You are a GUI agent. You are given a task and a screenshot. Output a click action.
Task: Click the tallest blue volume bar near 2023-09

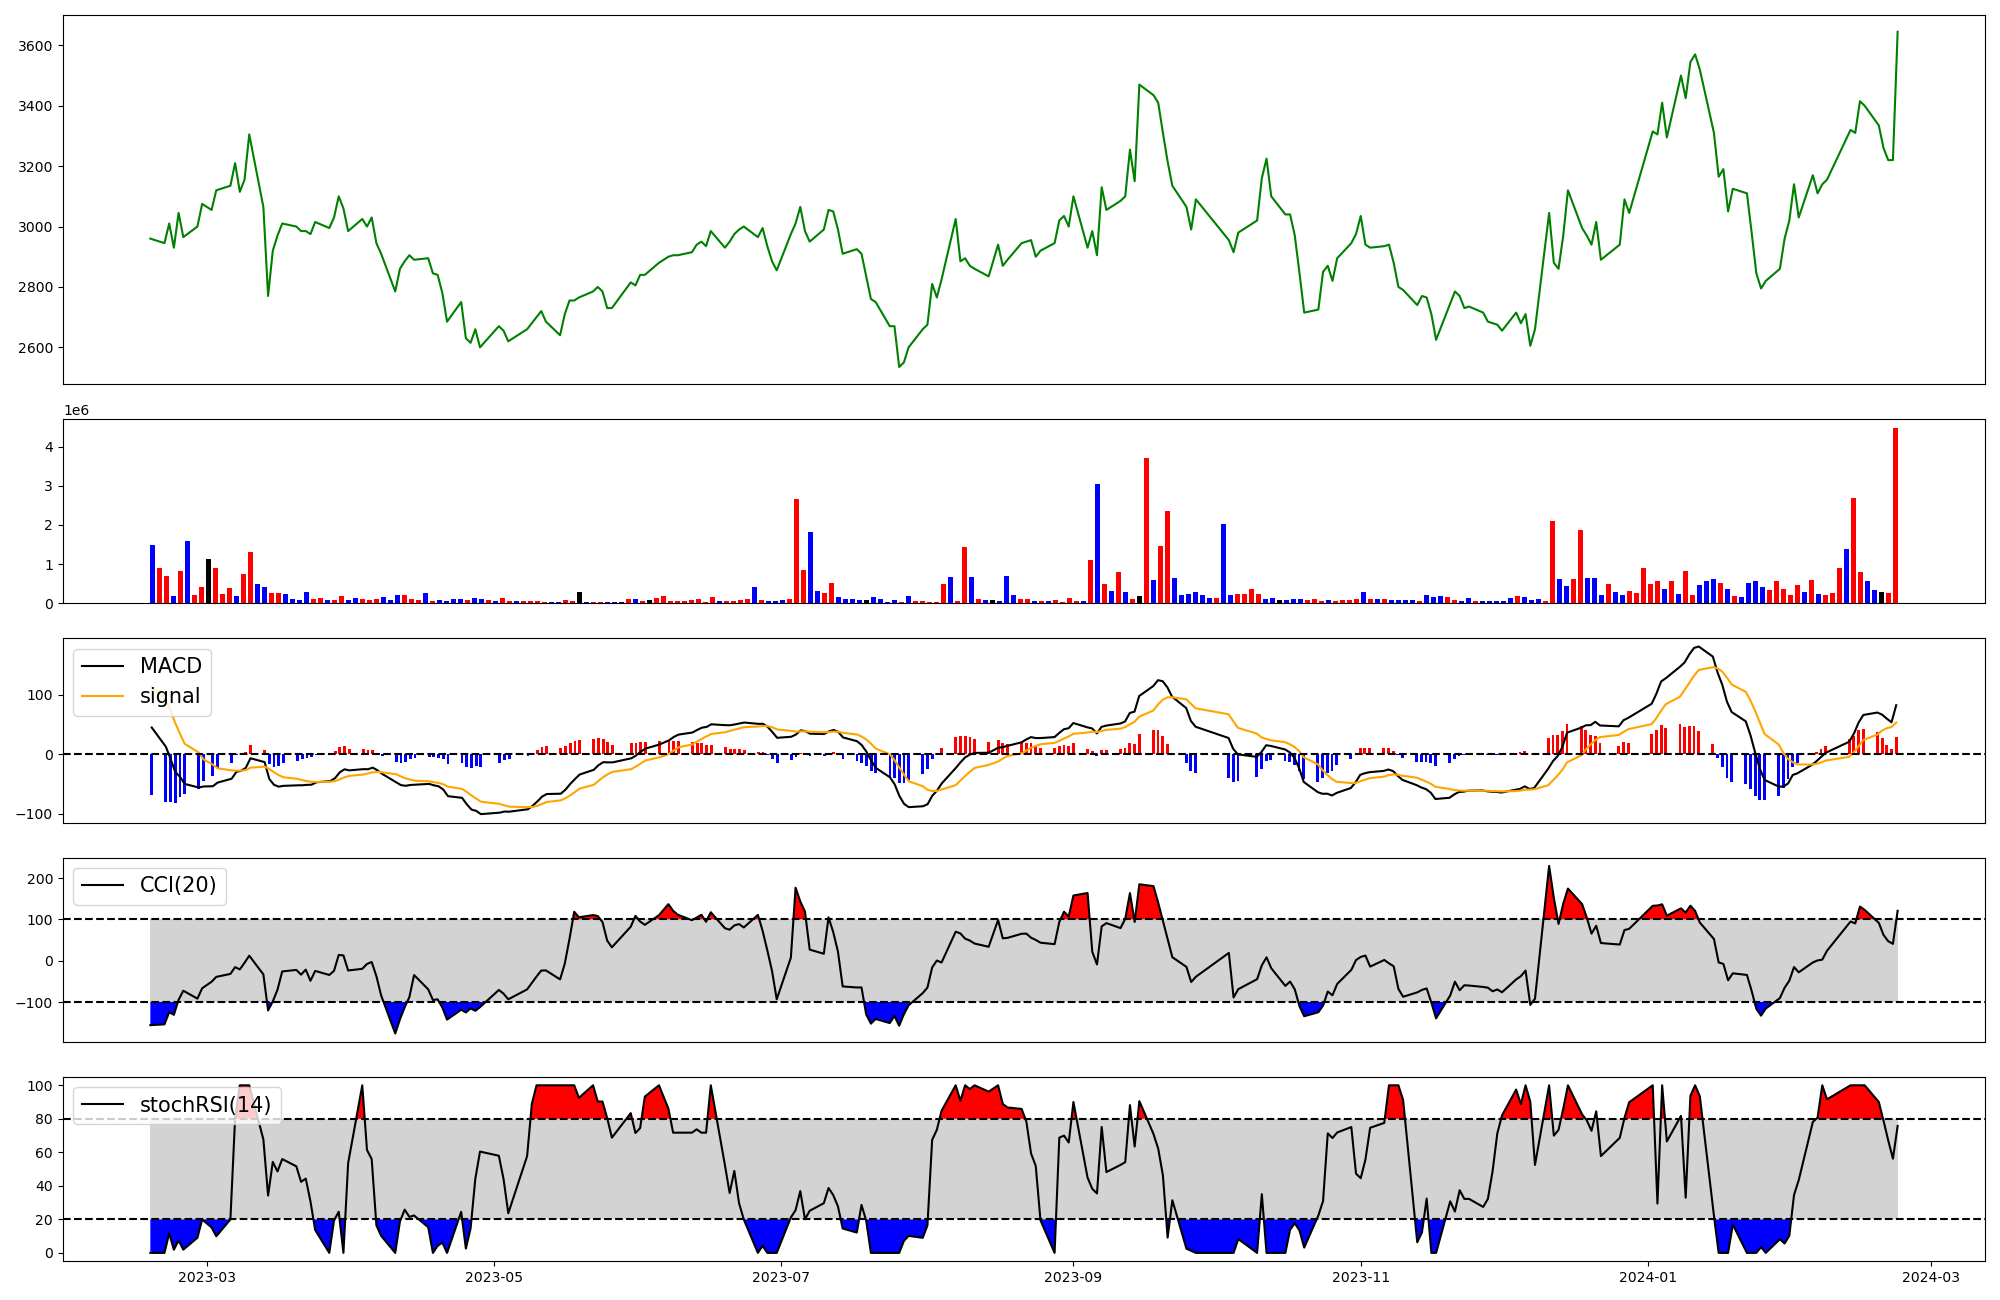pos(1097,543)
